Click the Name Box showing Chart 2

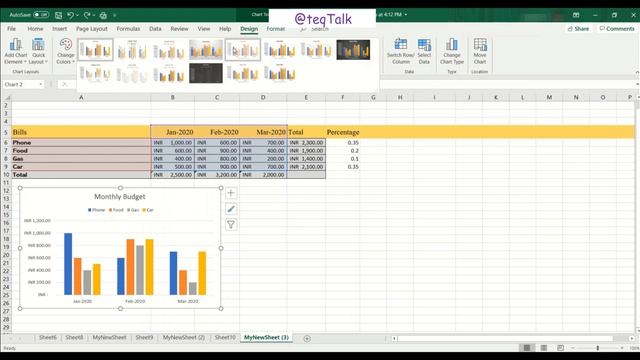(20, 84)
